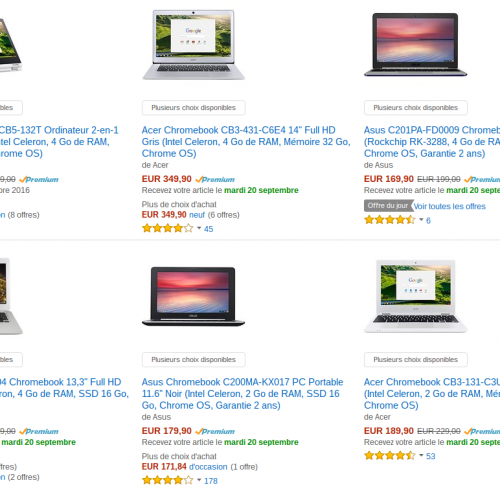
Task: Click the star rating of Acer CB3-131
Action: click(390, 455)
